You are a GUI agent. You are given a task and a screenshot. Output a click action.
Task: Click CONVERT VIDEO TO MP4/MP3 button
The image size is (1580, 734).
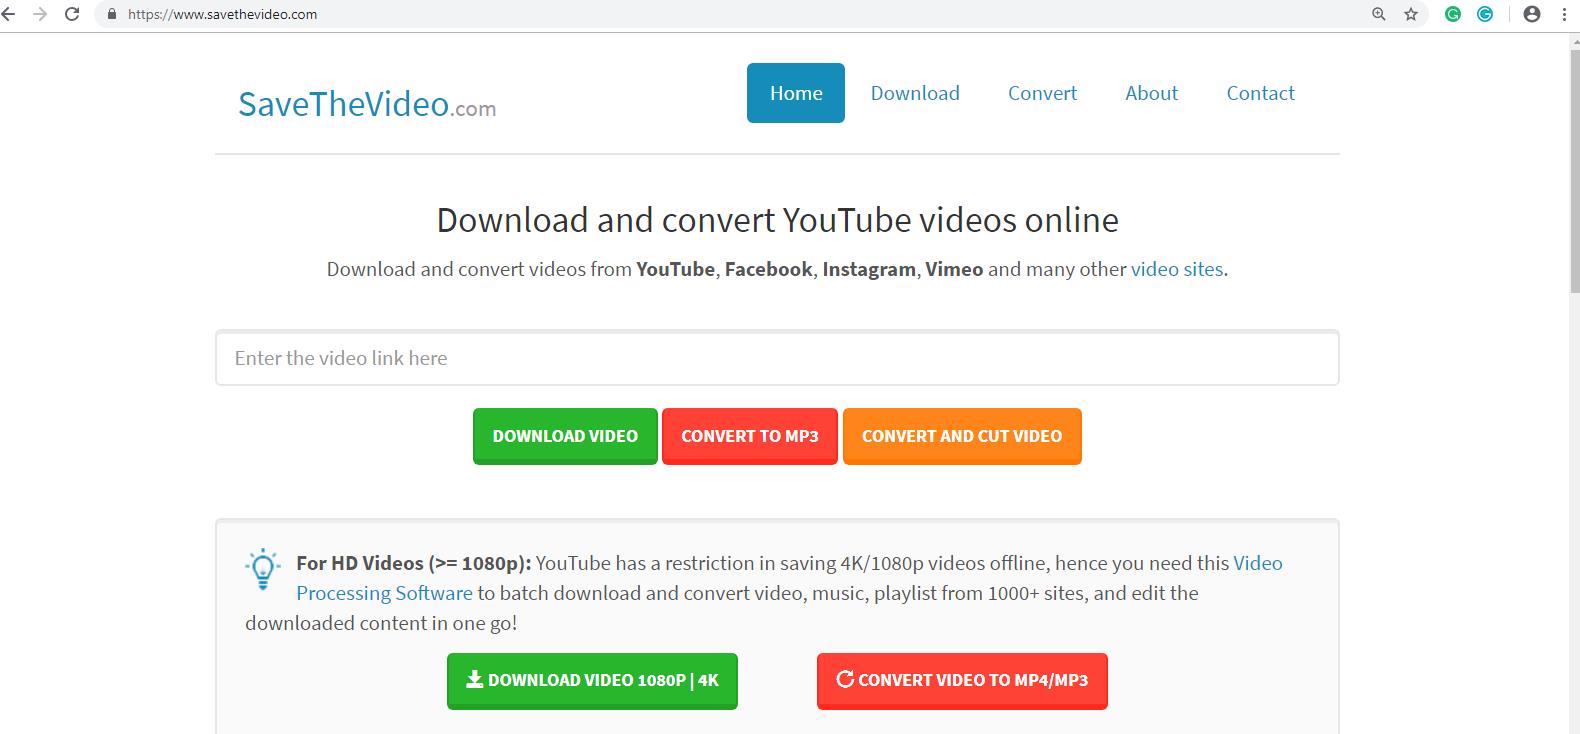pyautogui.click(x=962, y=680)
